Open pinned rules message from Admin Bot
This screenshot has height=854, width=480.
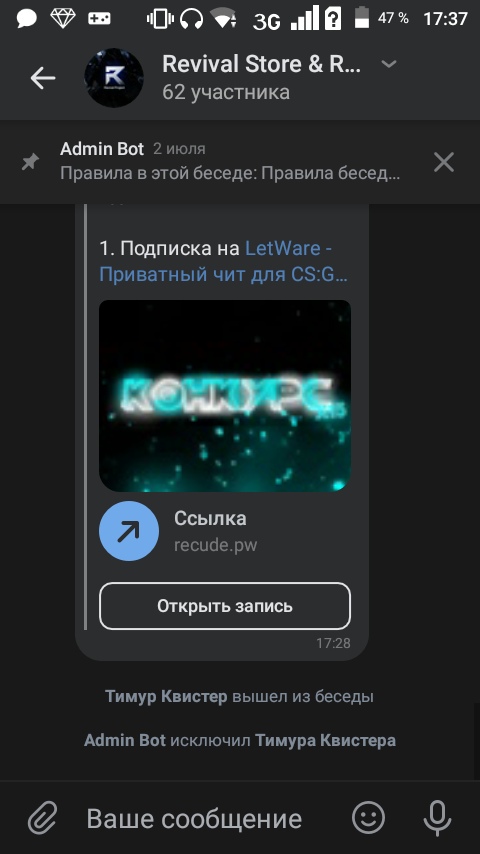(230, 162)
